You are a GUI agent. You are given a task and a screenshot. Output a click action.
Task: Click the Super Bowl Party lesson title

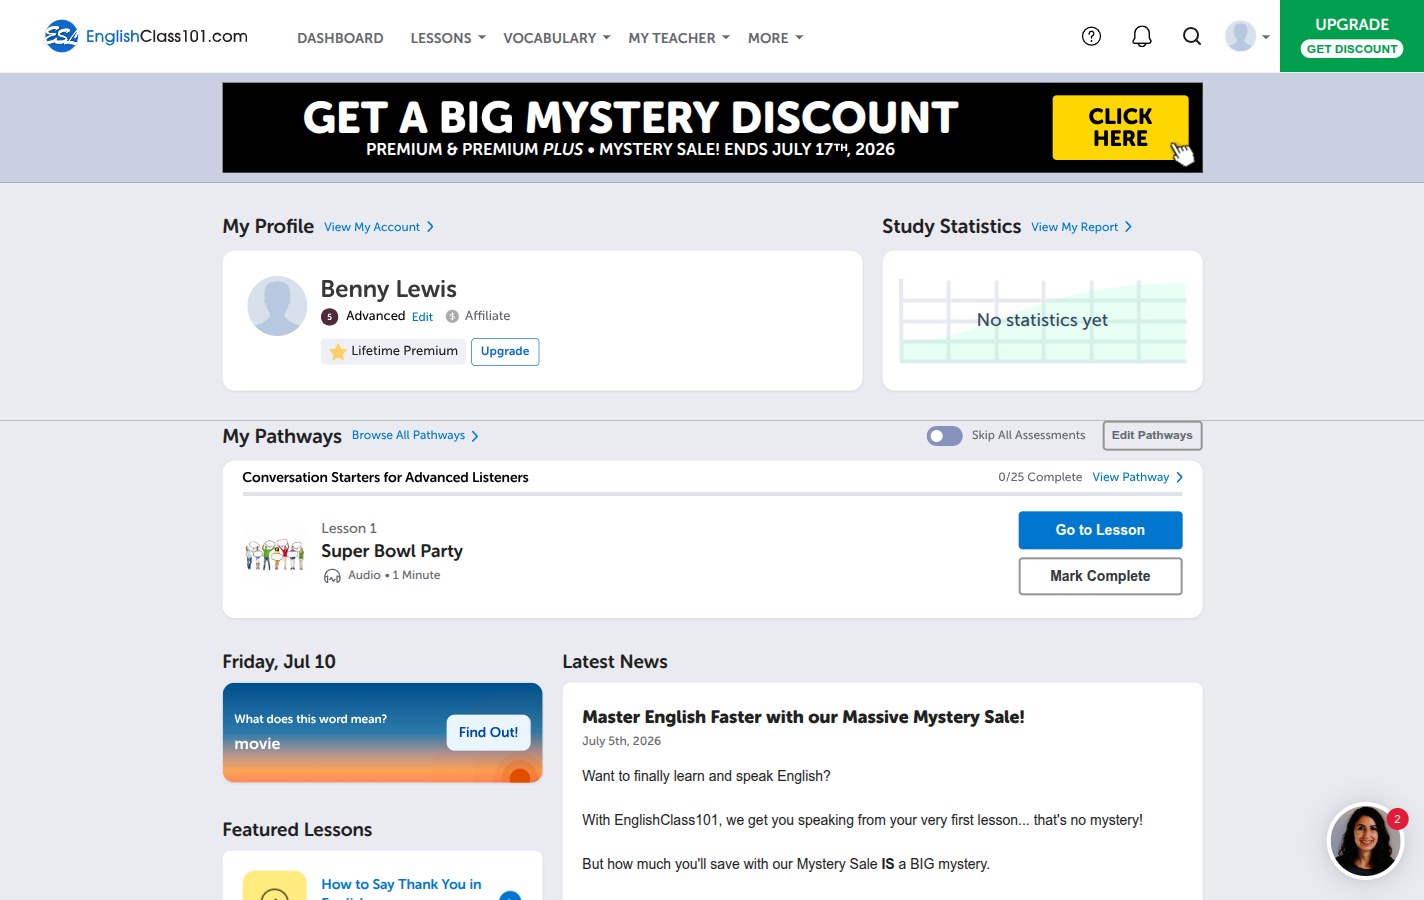pos(392,551)
